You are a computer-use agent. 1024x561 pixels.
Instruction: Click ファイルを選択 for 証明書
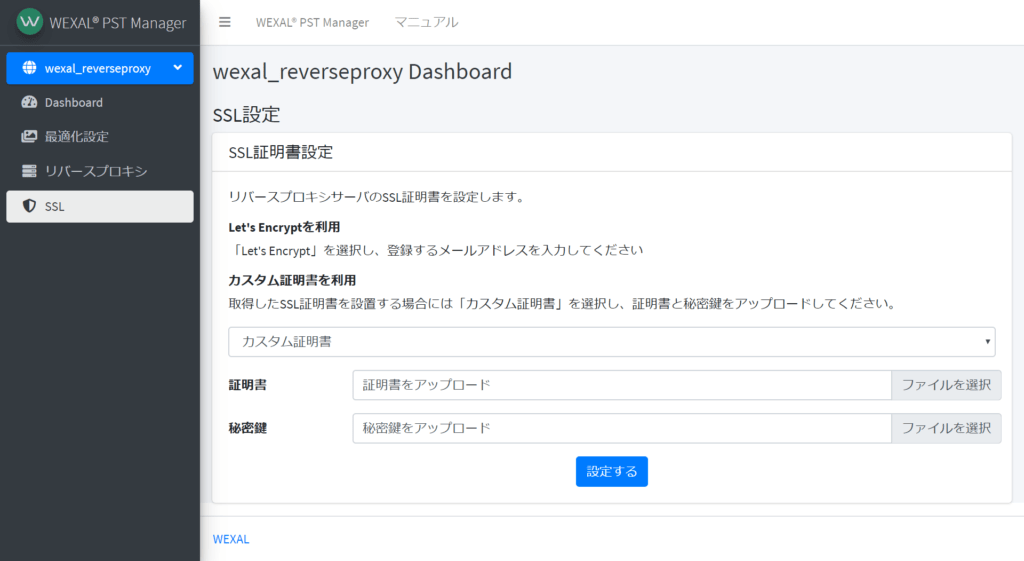coord(946,385)
